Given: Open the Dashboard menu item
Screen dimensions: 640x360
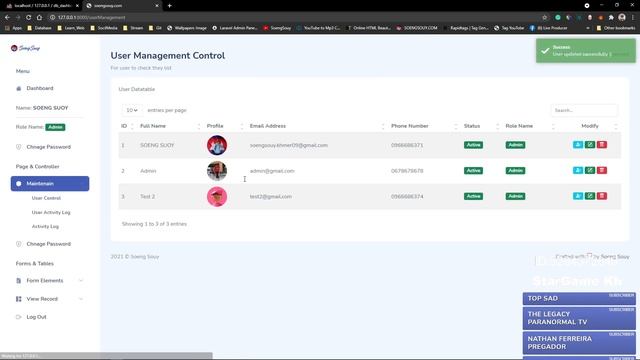Looking at the screenshot, I should tap(40, 88).
